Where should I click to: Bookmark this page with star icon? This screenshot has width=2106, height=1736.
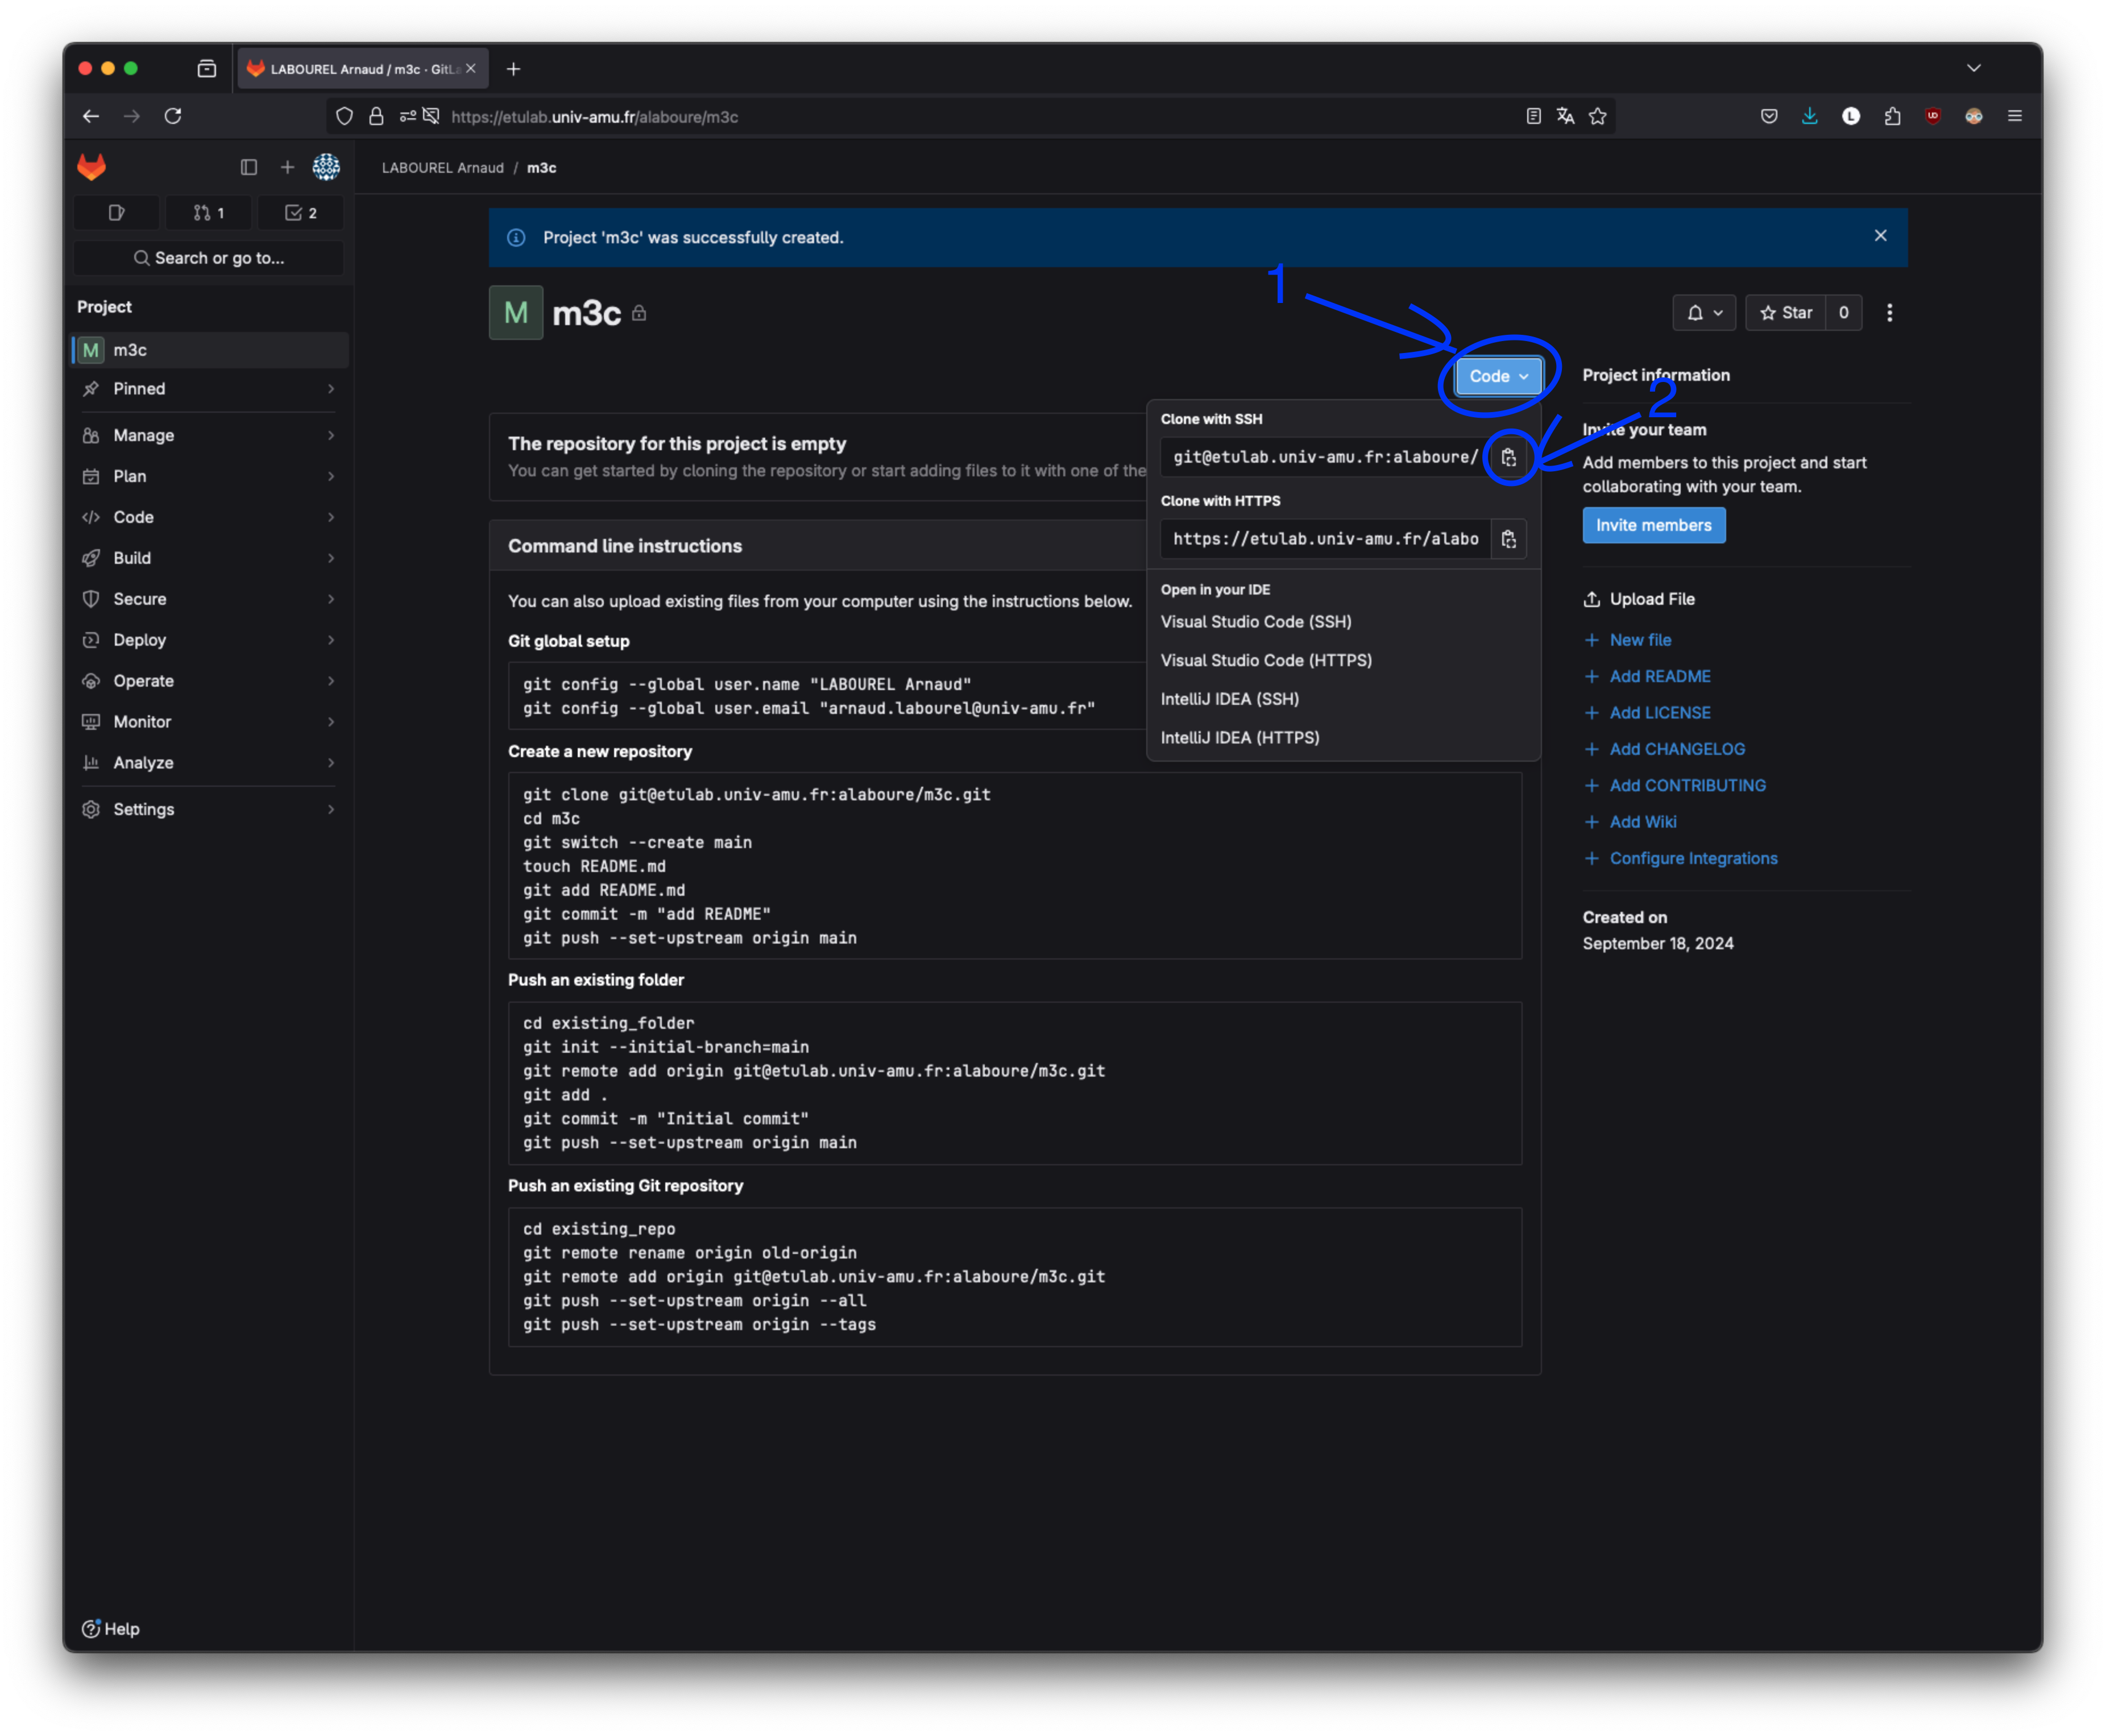click(1598, 116)
